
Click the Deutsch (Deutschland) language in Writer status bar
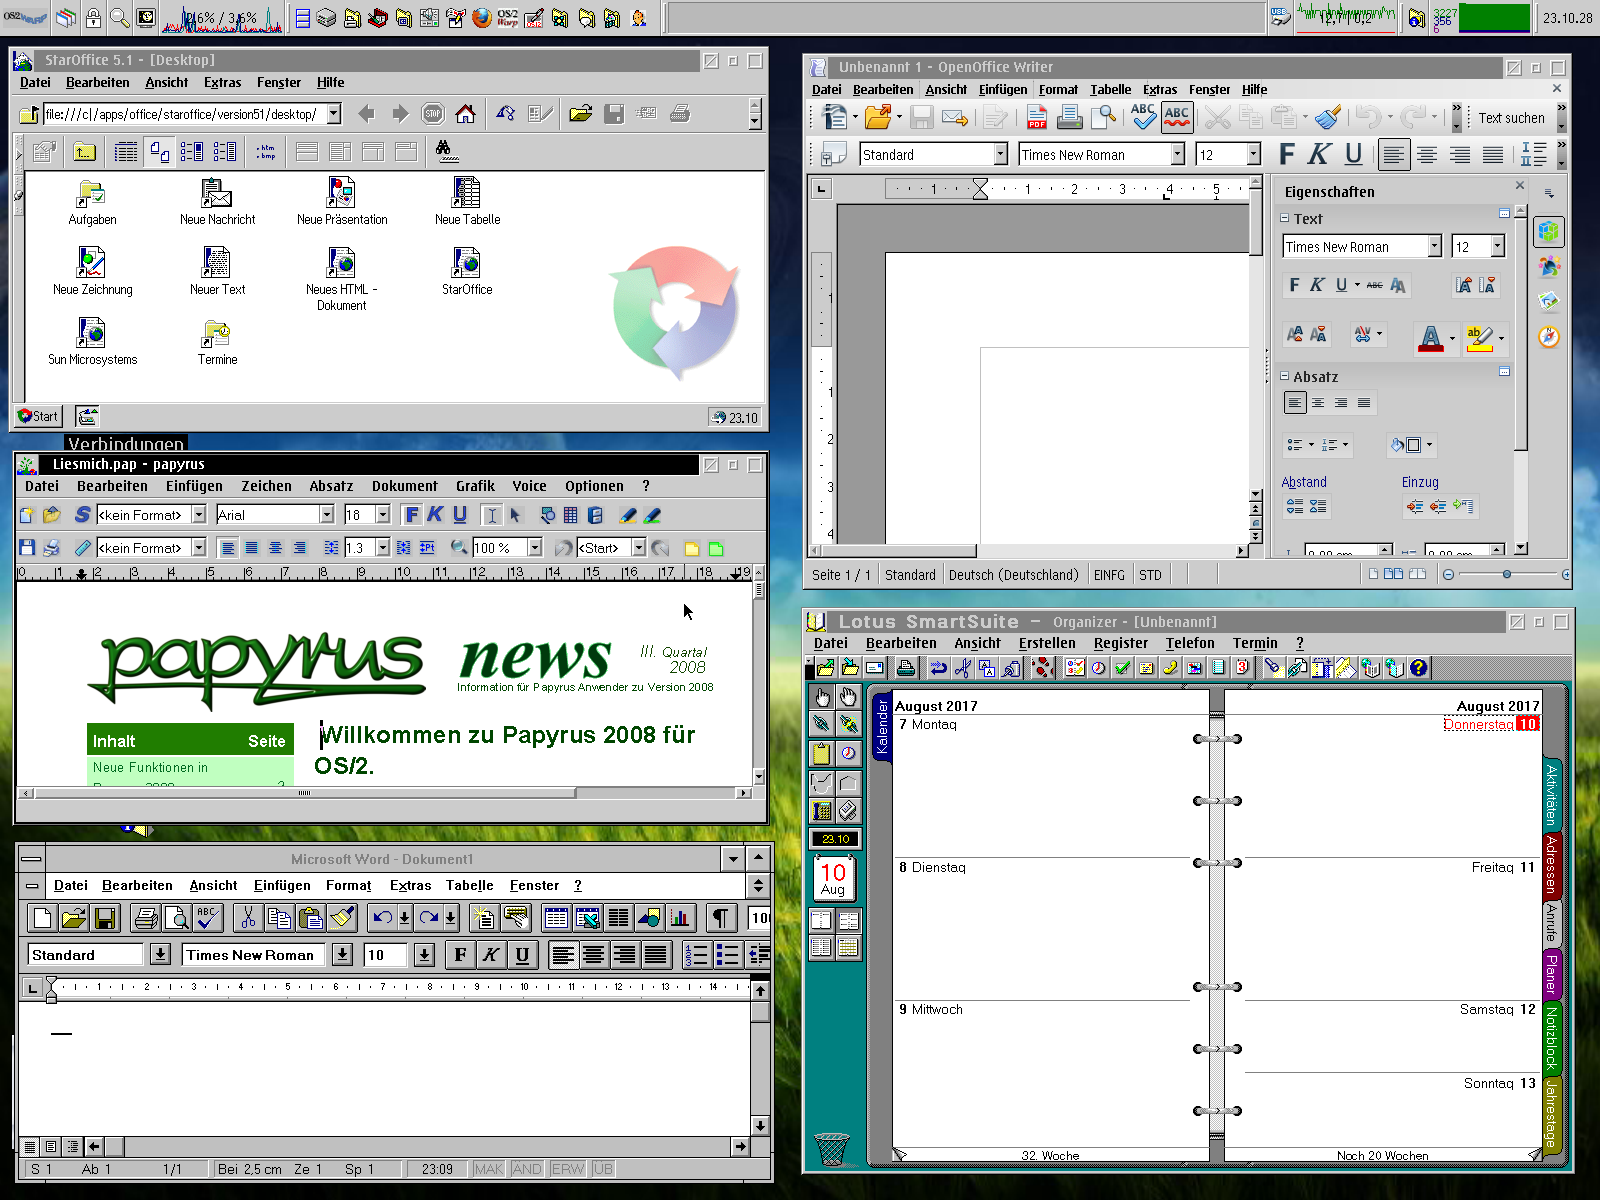point(1013,575)
